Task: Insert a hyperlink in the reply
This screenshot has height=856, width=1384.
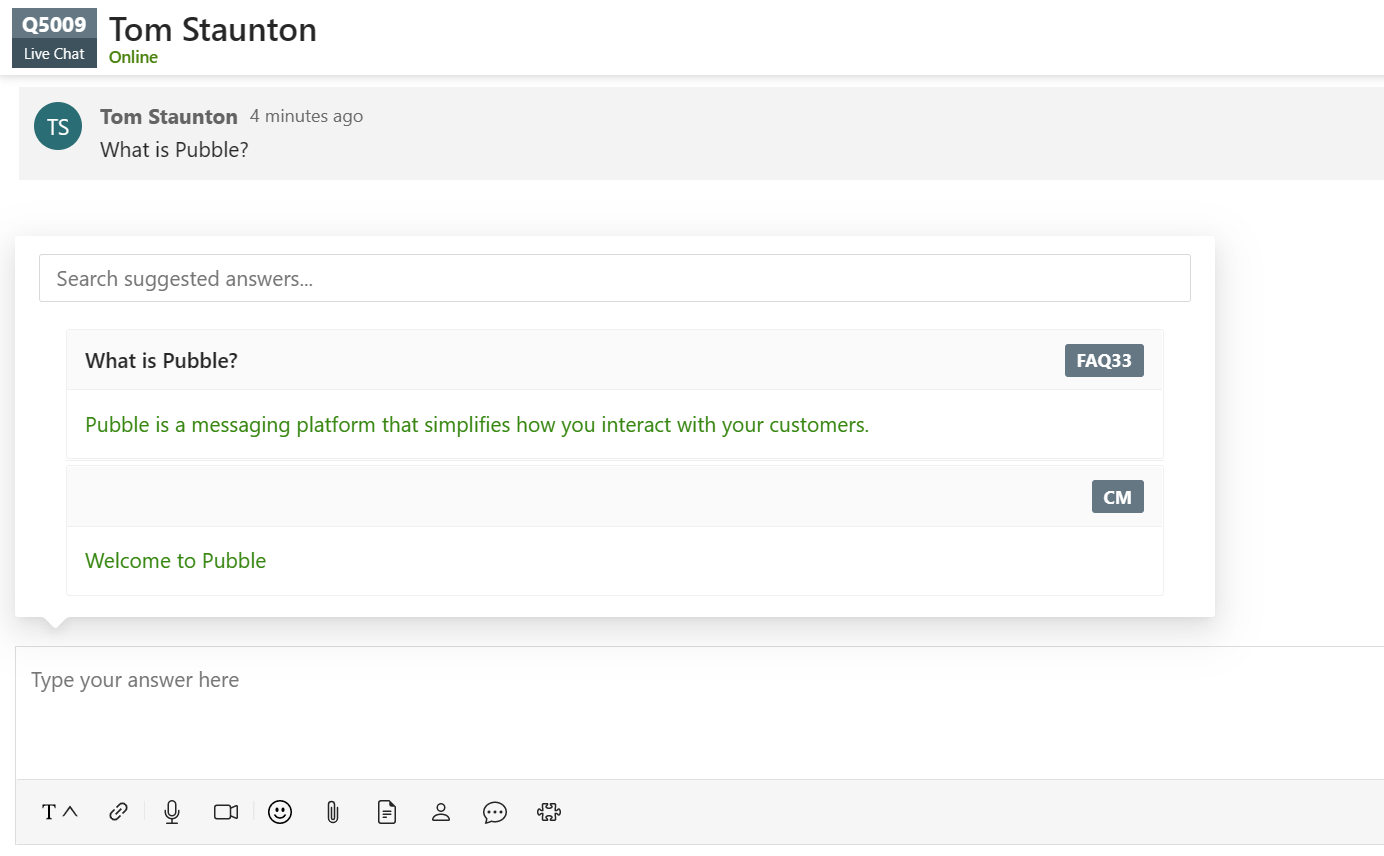Action: 117,812
